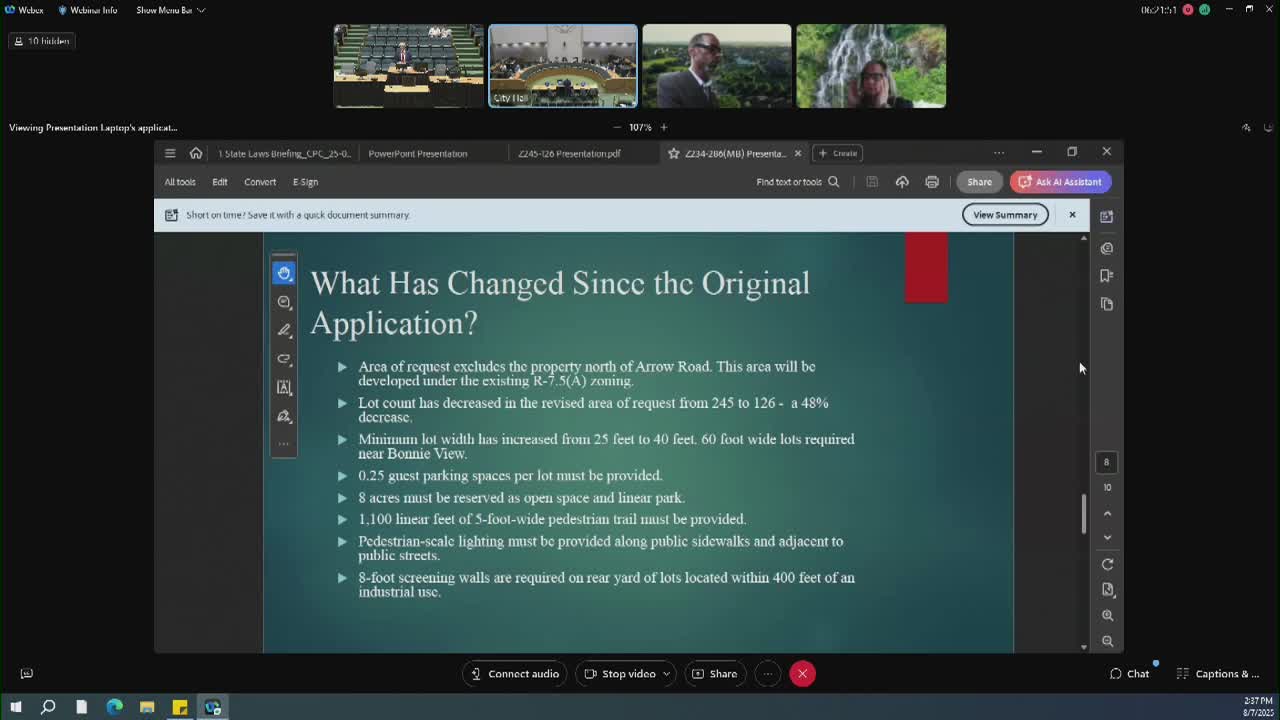Show the 10 hidden participants
1280x720 pixels.
click(x=41, y=41)
